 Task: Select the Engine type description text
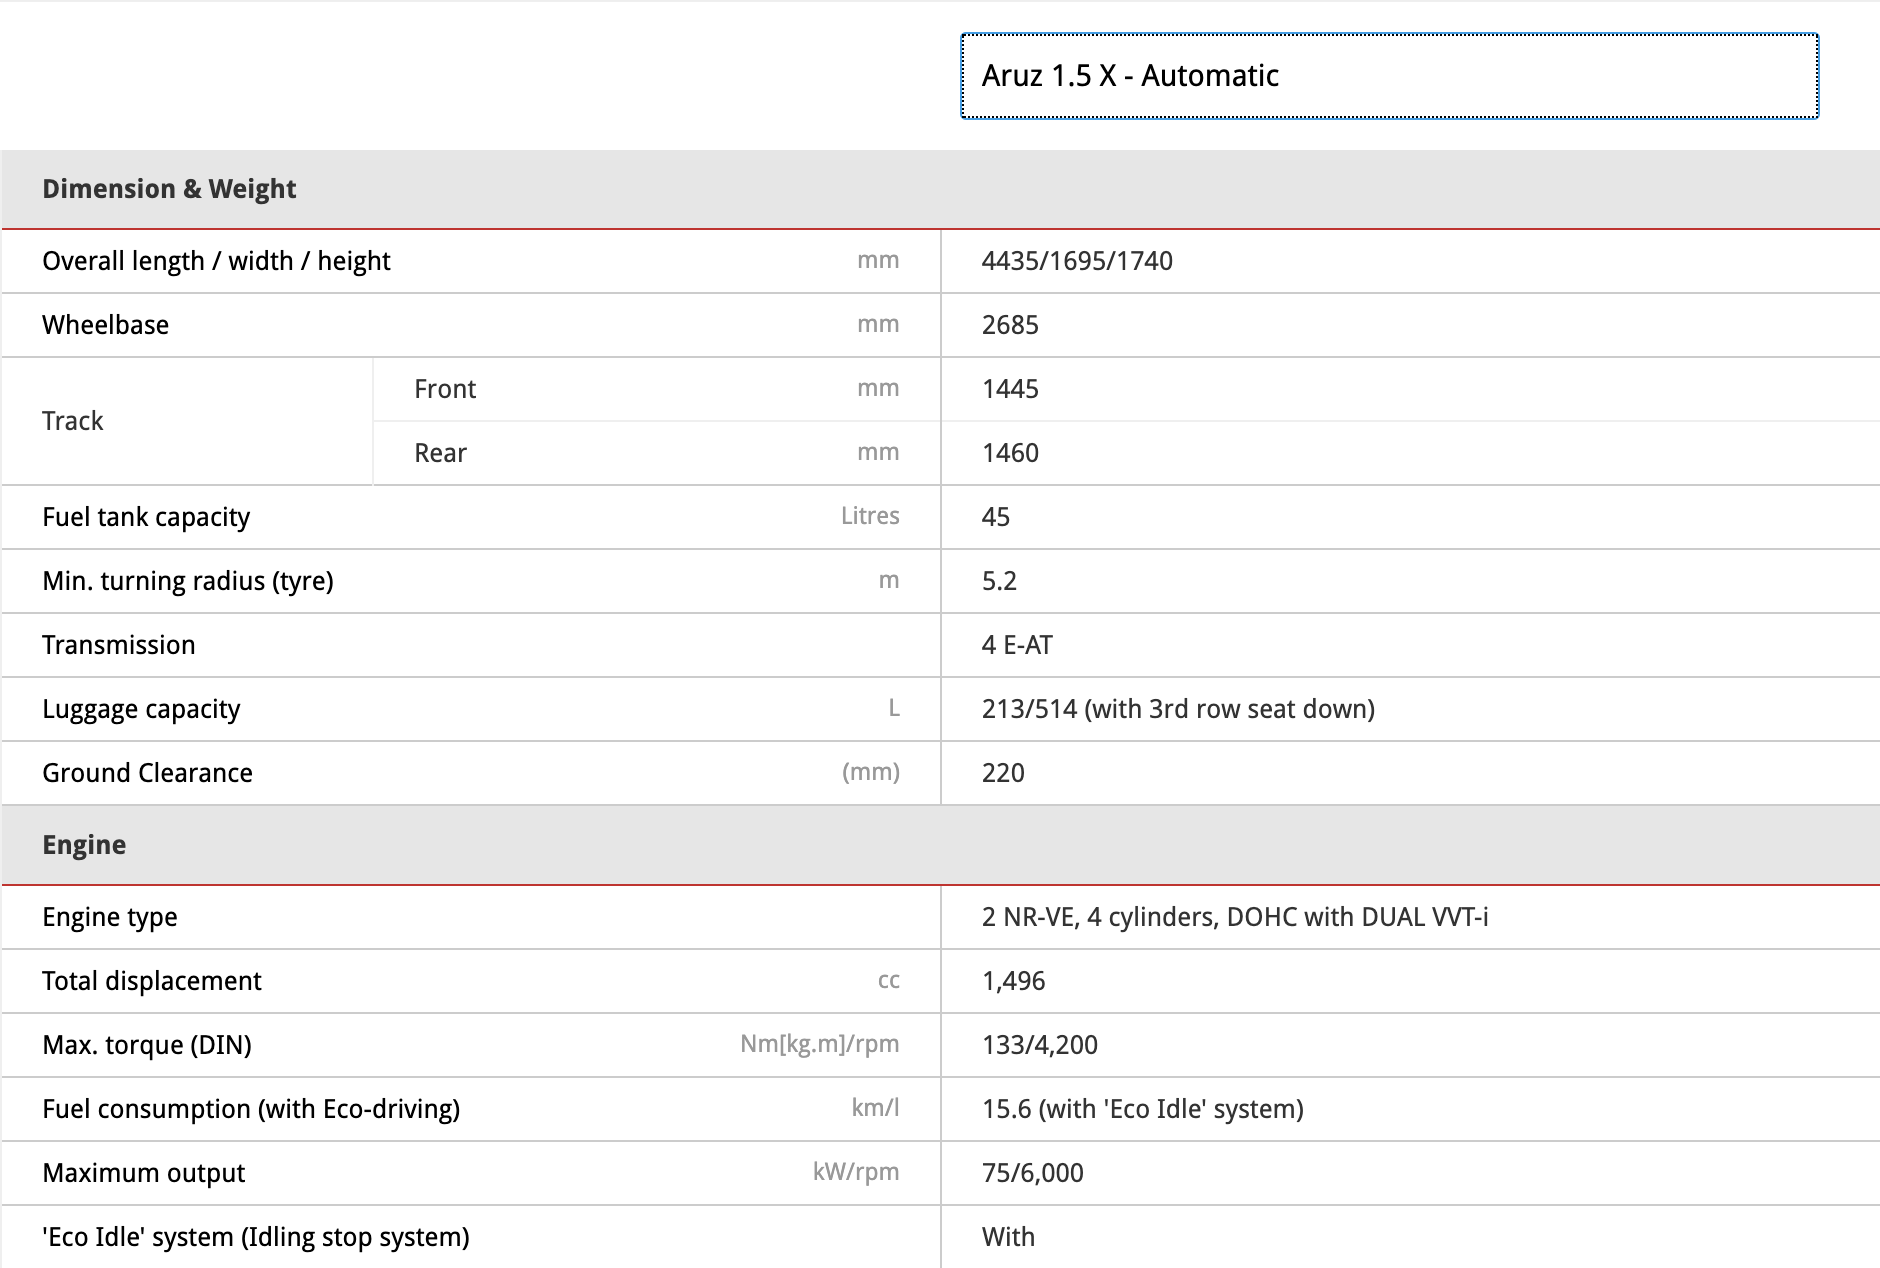pyautogui.click(x=1235, y=917)
